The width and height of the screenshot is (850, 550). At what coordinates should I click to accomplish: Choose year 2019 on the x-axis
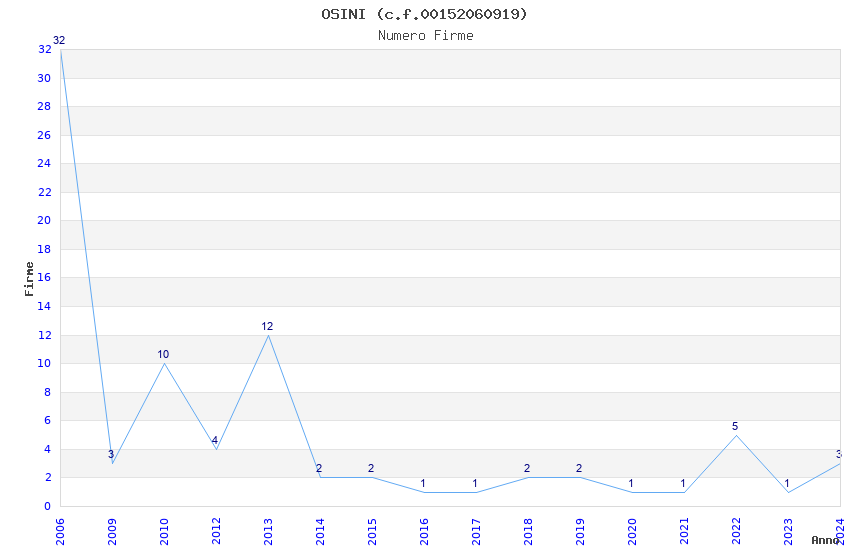(x=581, y=532)
